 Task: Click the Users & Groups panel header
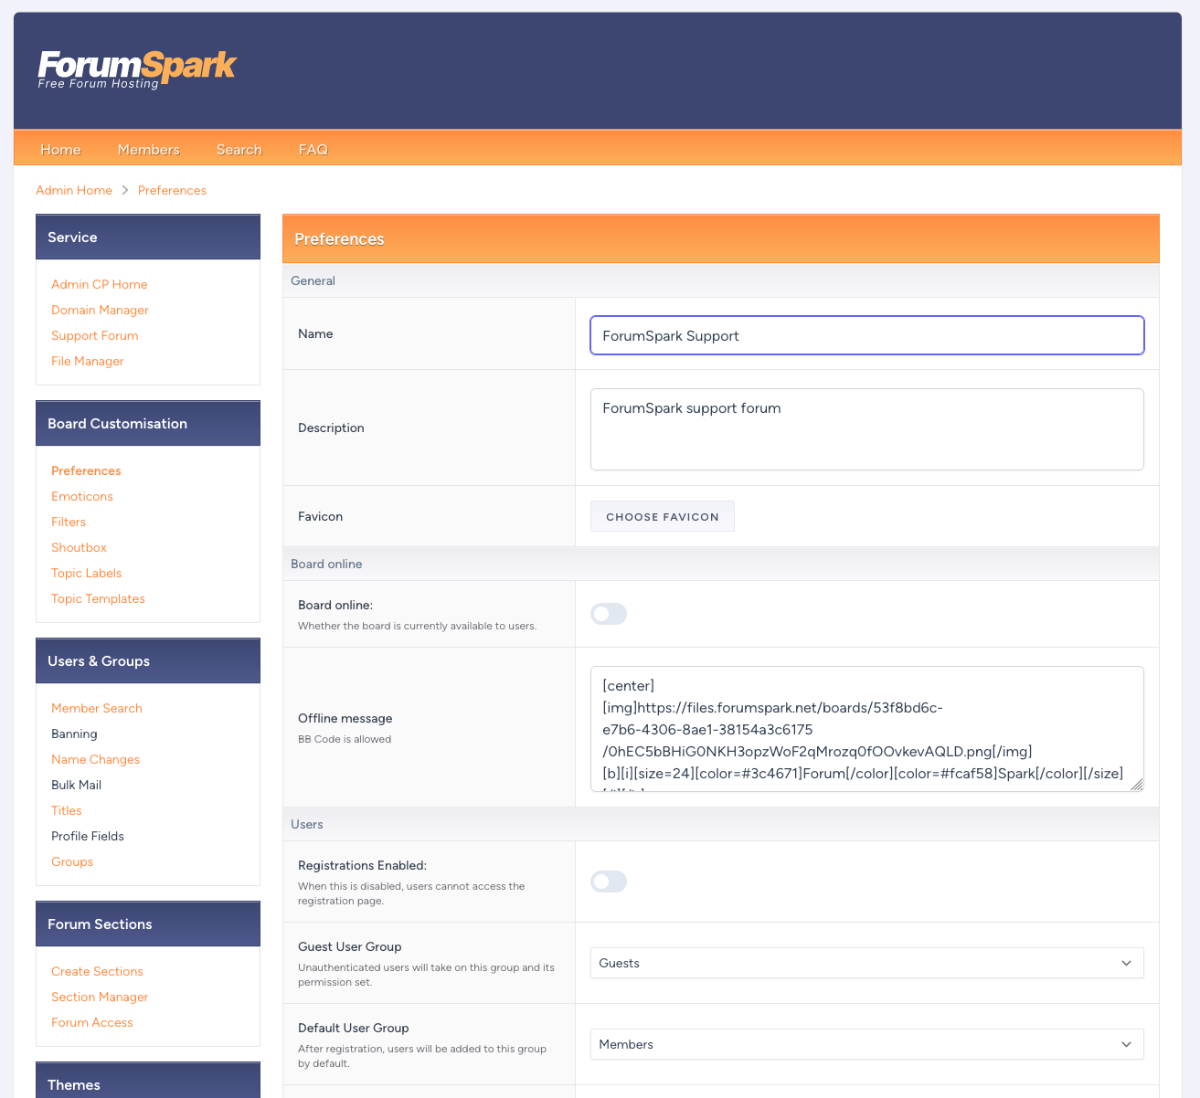[x=148, y=661]
